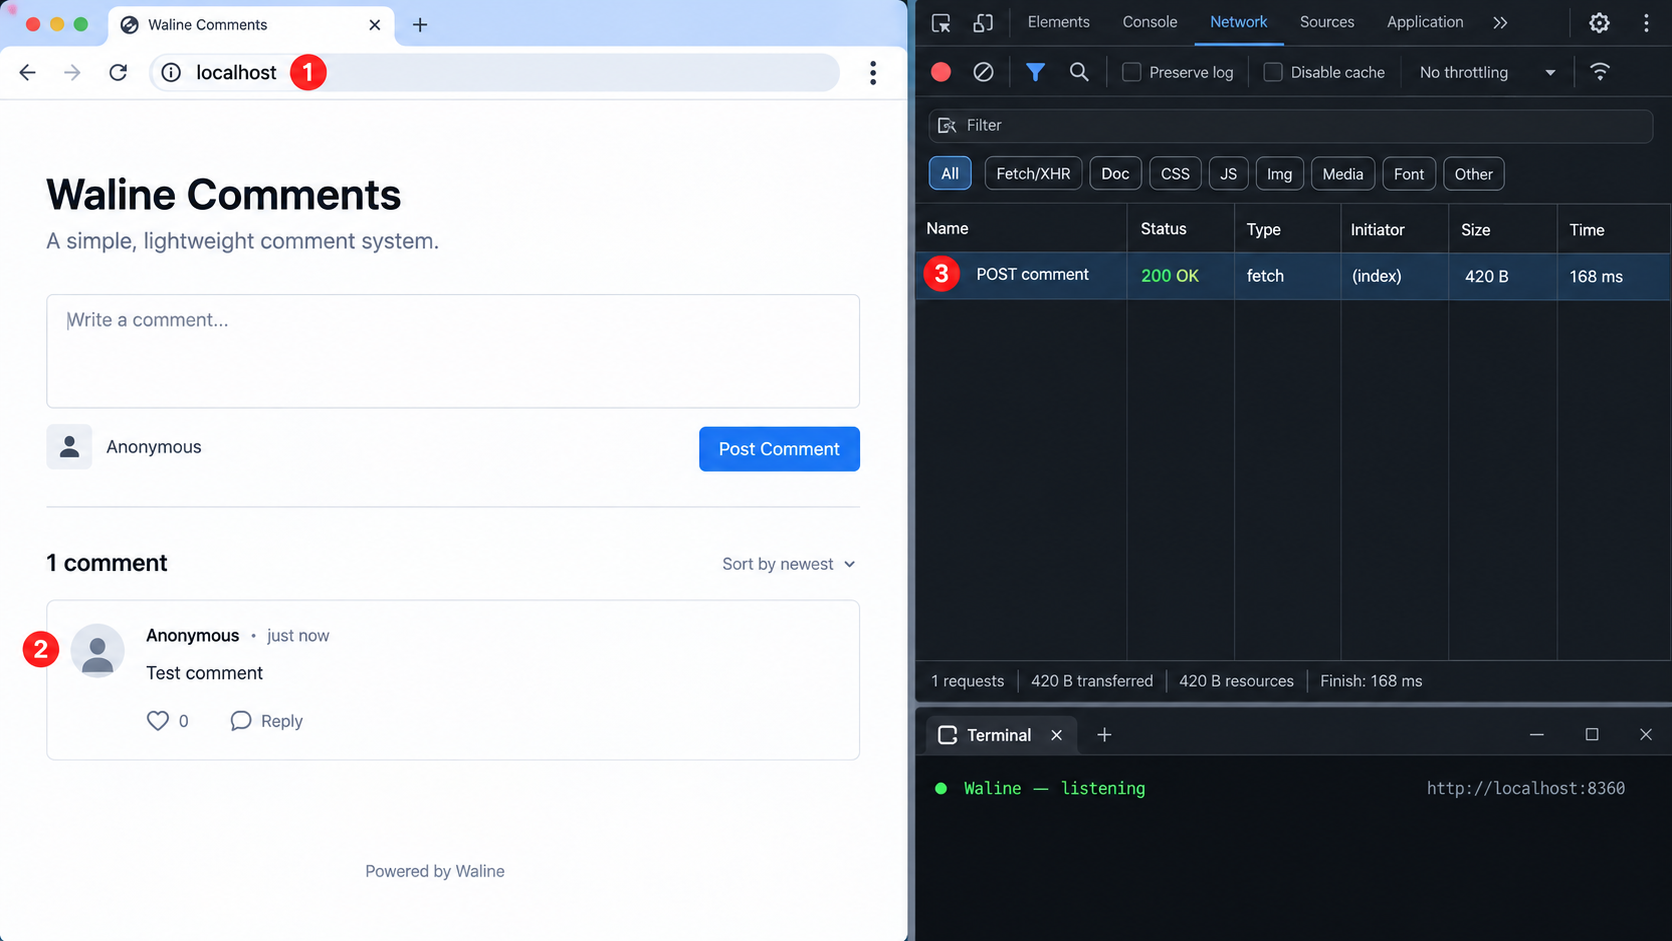Open a new browser tab

(x=420, y=25)
